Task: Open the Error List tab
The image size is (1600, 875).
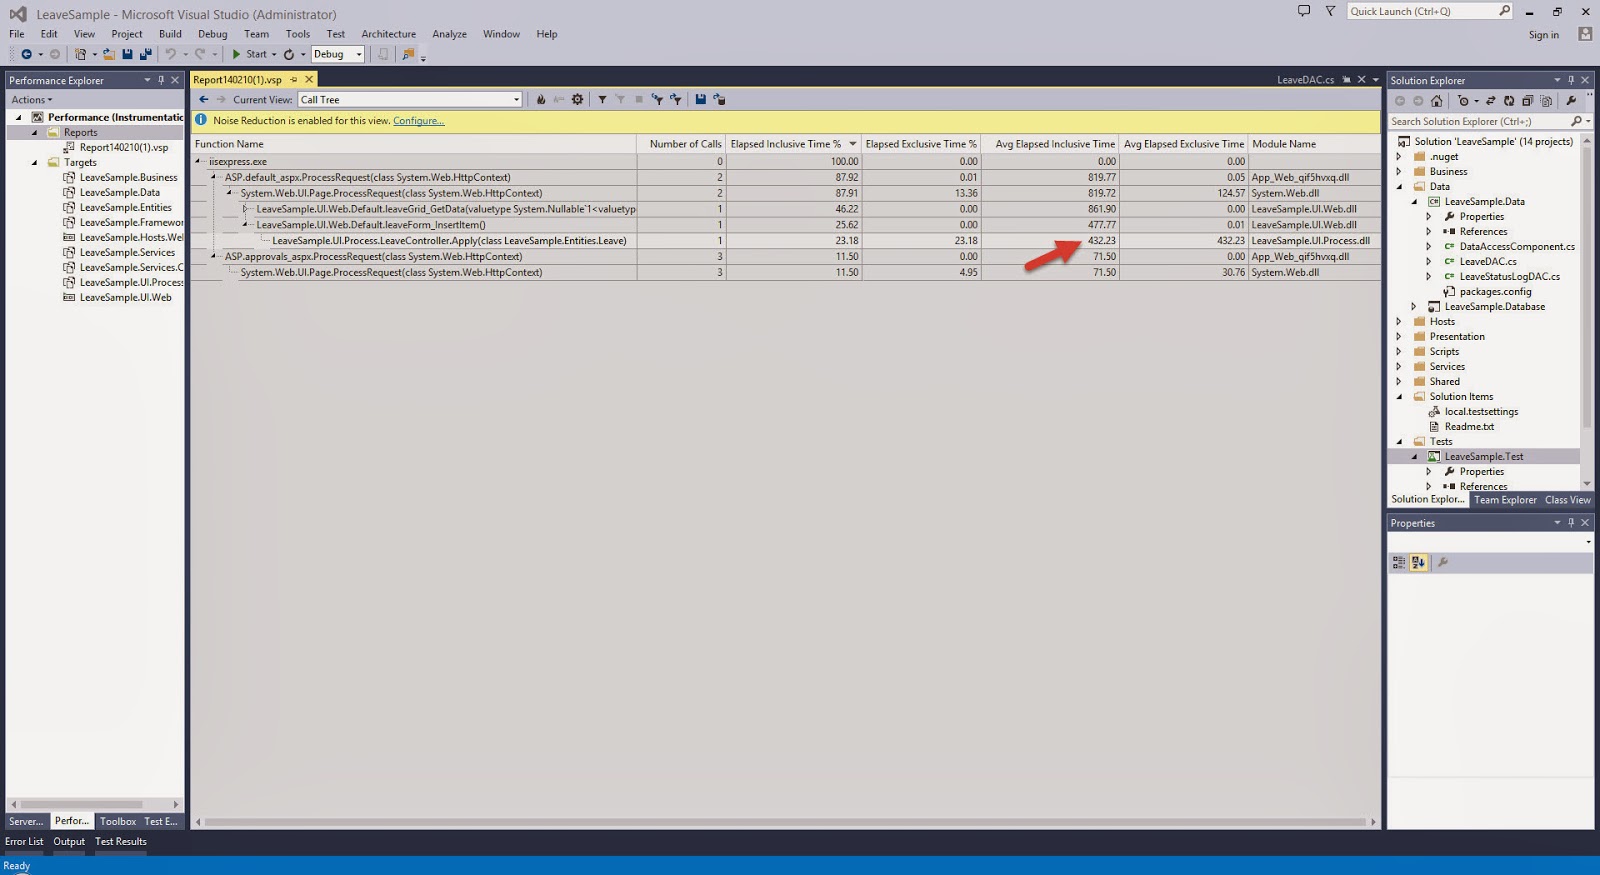Action: 24,842
